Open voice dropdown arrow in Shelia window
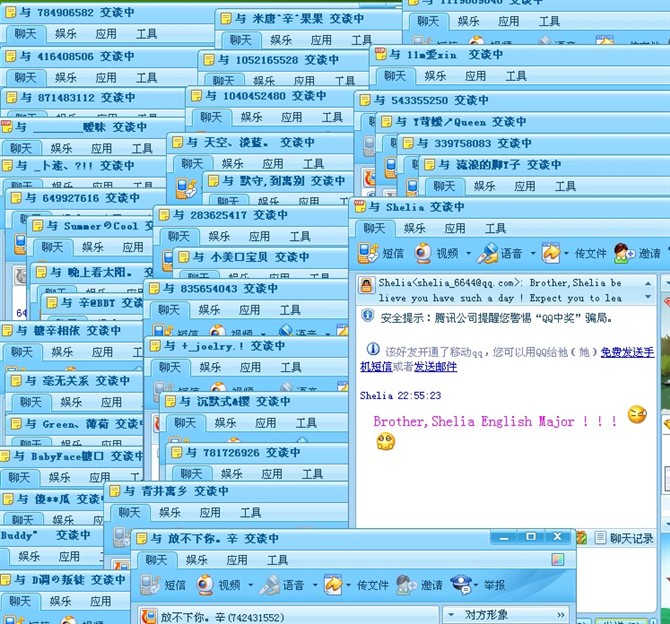The image size is (670, 624). coord(533,253)
